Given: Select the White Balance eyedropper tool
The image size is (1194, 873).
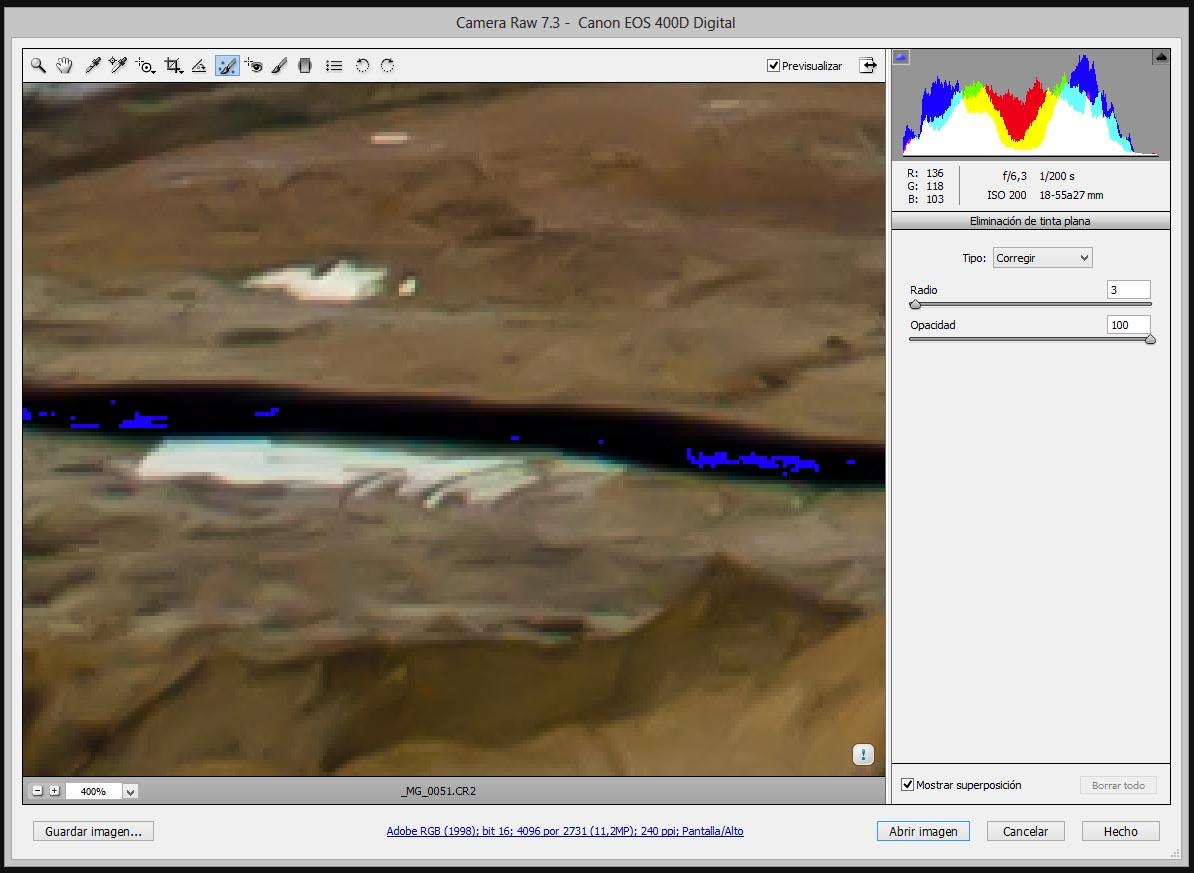Looking at the screenshot, I should (x=92, y=66).
